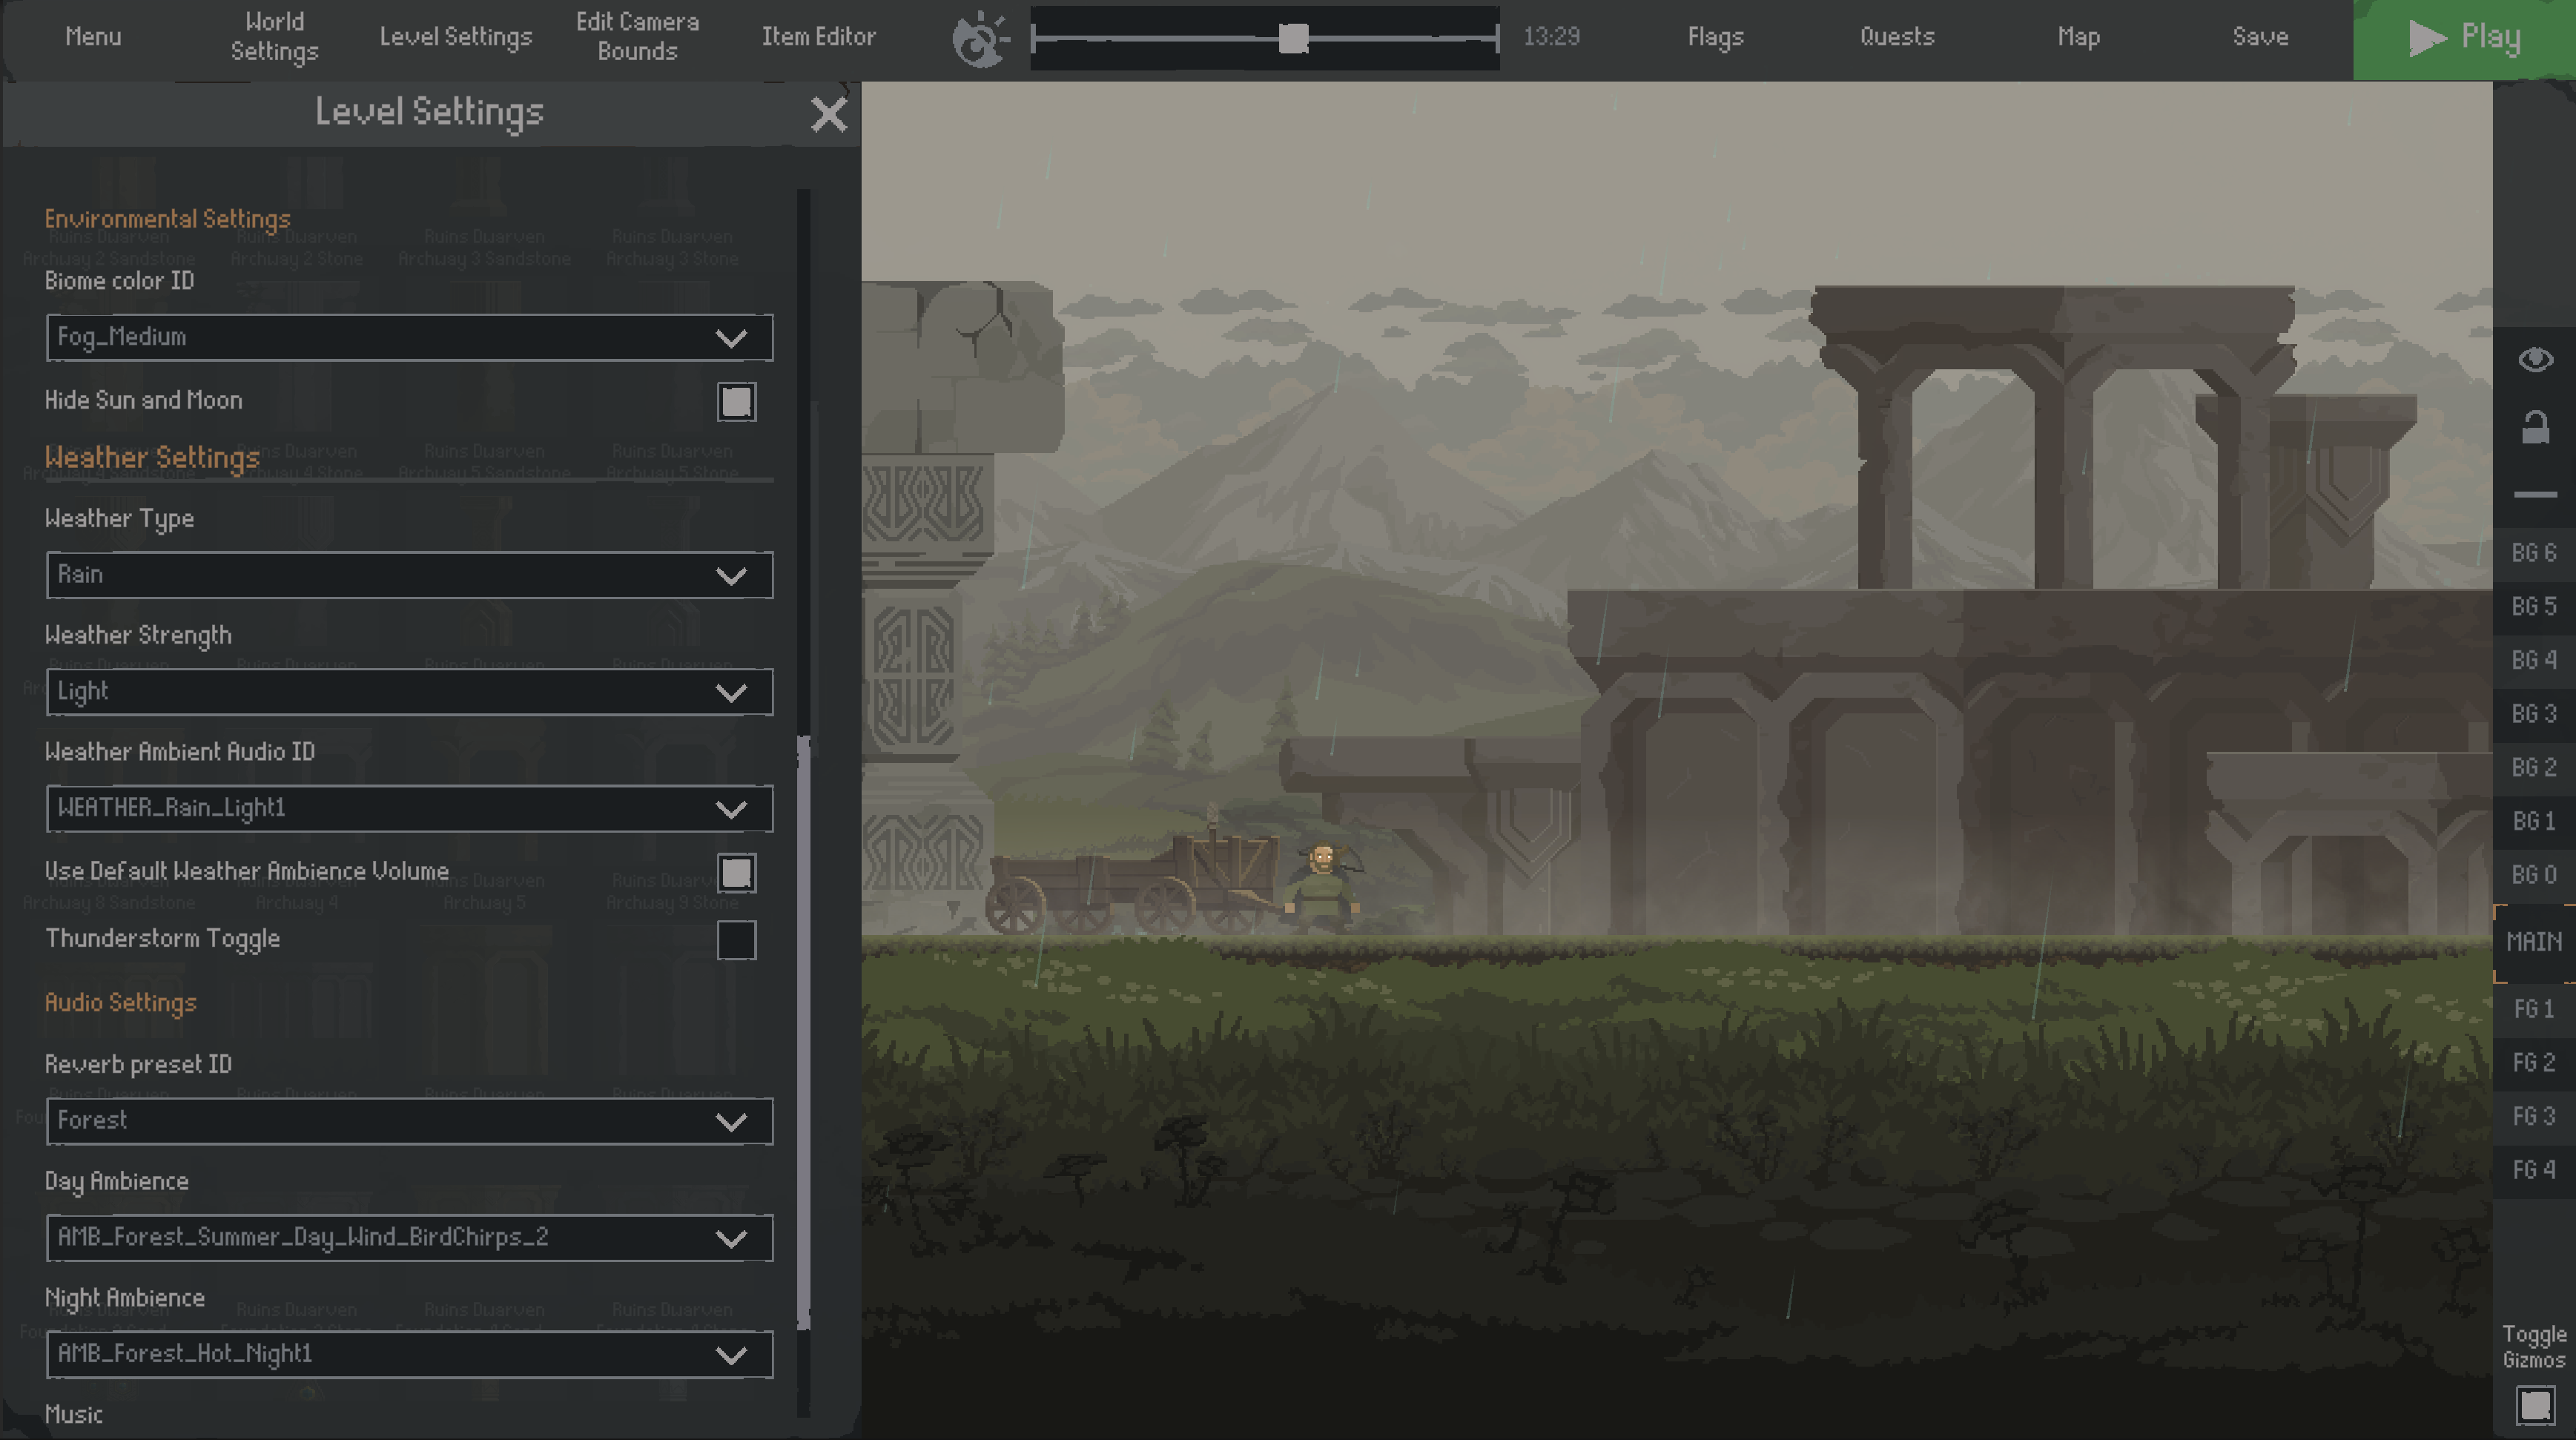Open the Biome color ID dropdown
Screen dimensions: 2576x1440
click(409, 337)
